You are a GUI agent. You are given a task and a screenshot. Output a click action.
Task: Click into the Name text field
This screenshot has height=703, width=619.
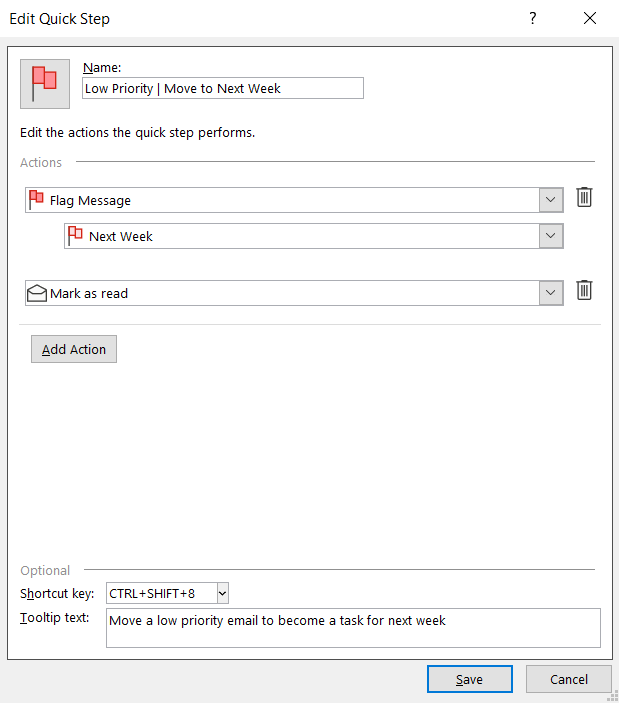point(222,88)
